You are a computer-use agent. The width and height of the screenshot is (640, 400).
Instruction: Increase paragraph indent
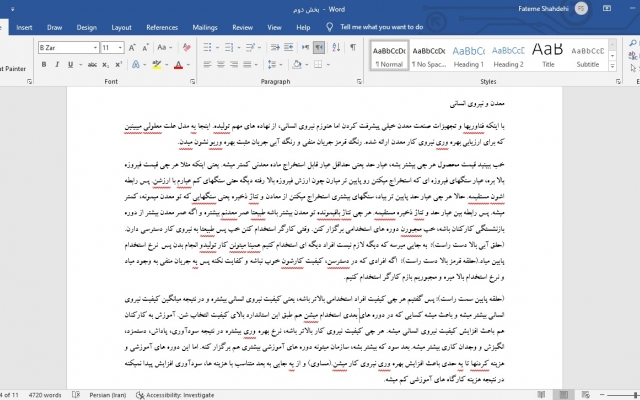click(x=289, y=48)
